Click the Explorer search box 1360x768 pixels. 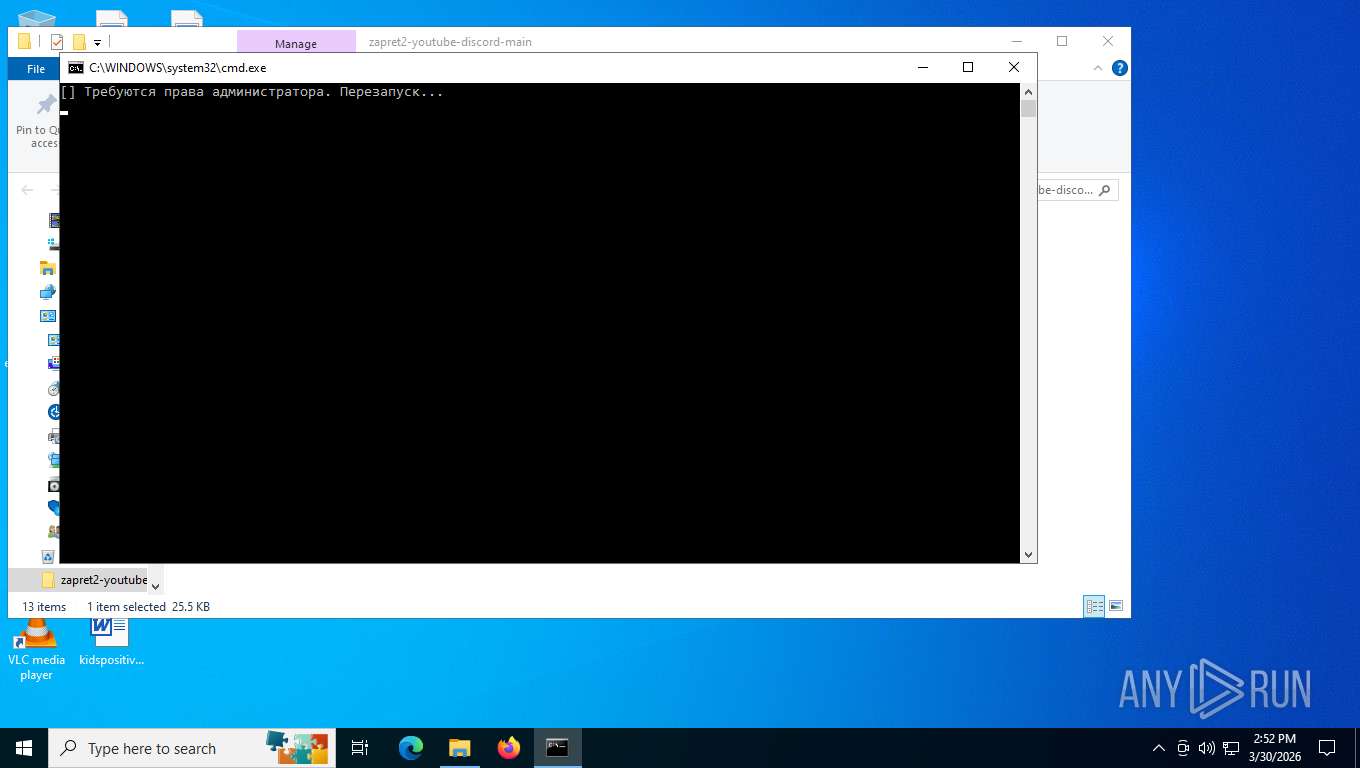1077,190
